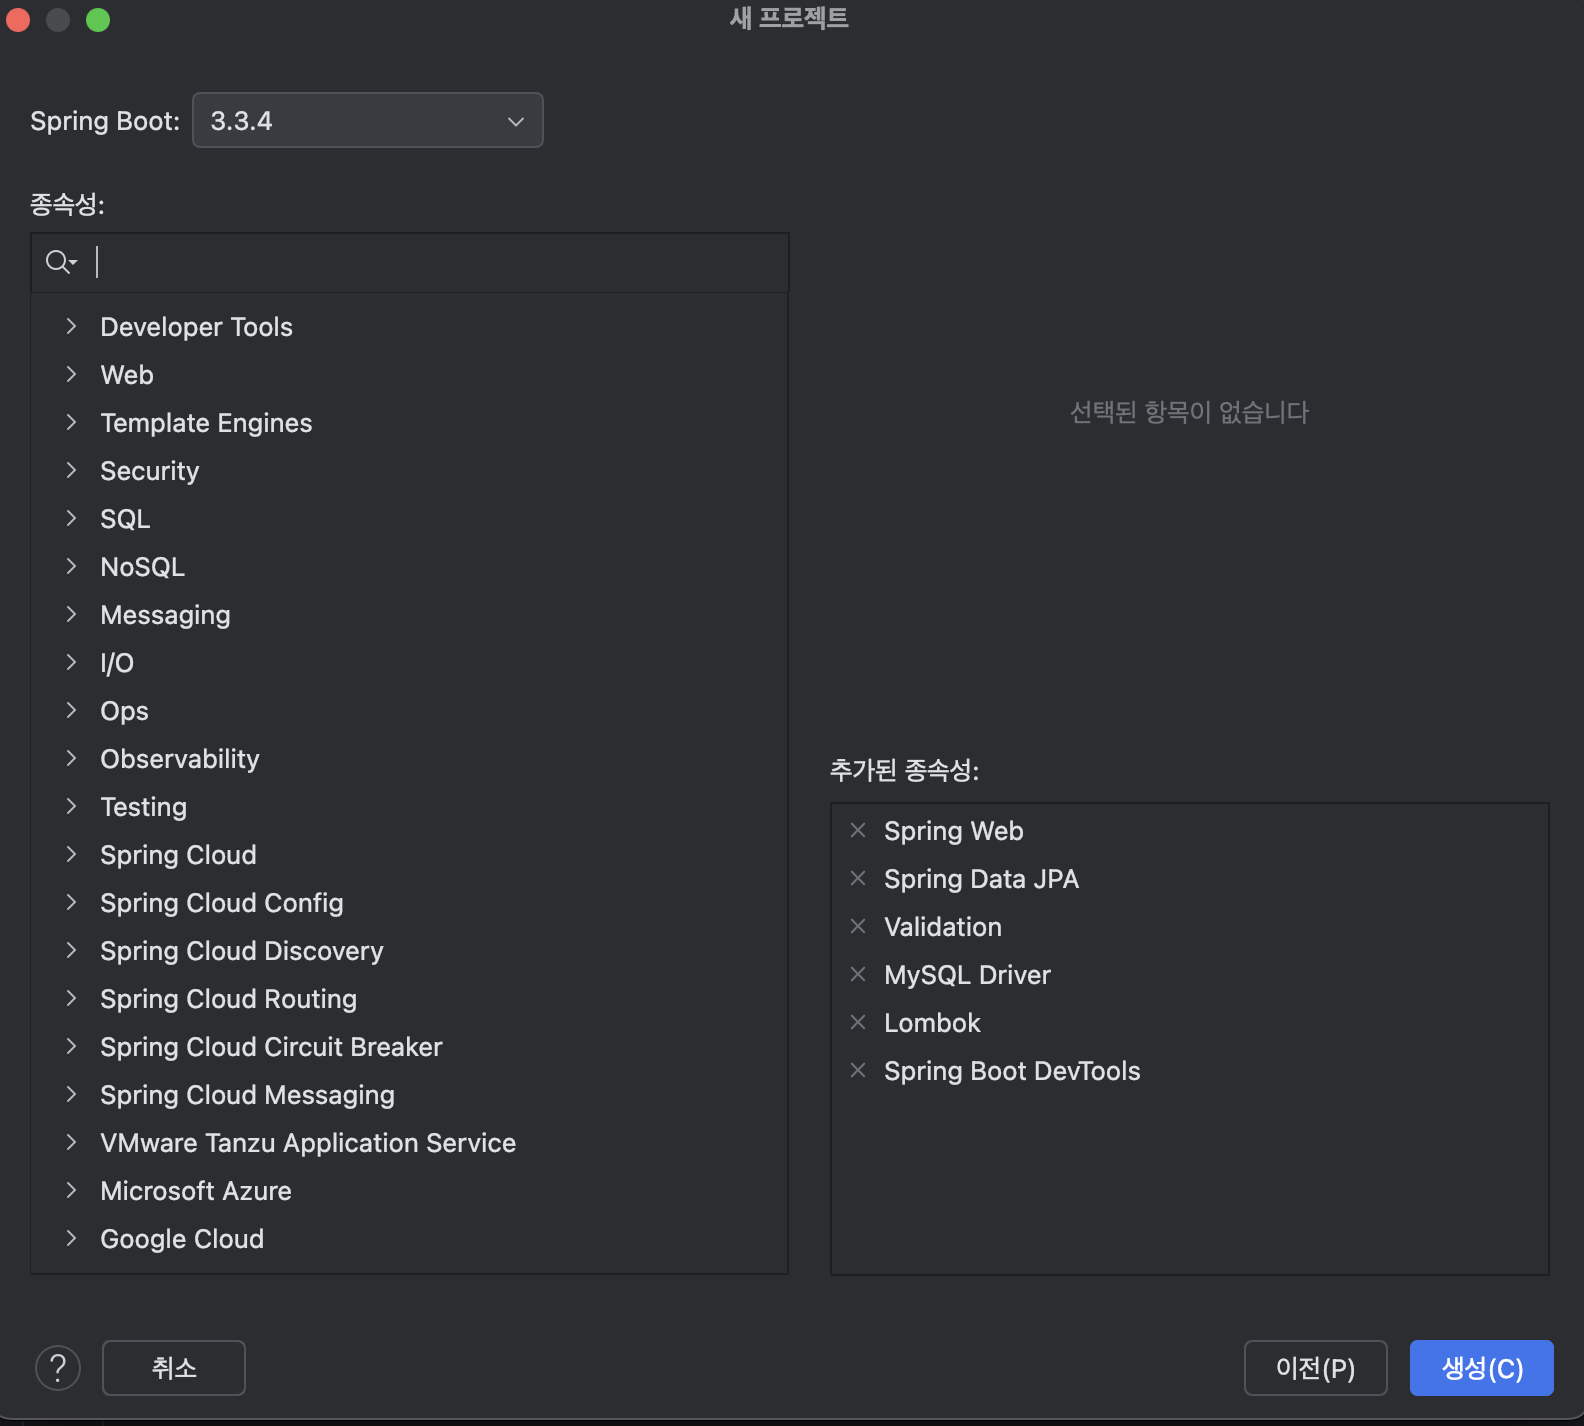
Task: Open help with the question mark icon
Action: click(x=58, y=1367)
